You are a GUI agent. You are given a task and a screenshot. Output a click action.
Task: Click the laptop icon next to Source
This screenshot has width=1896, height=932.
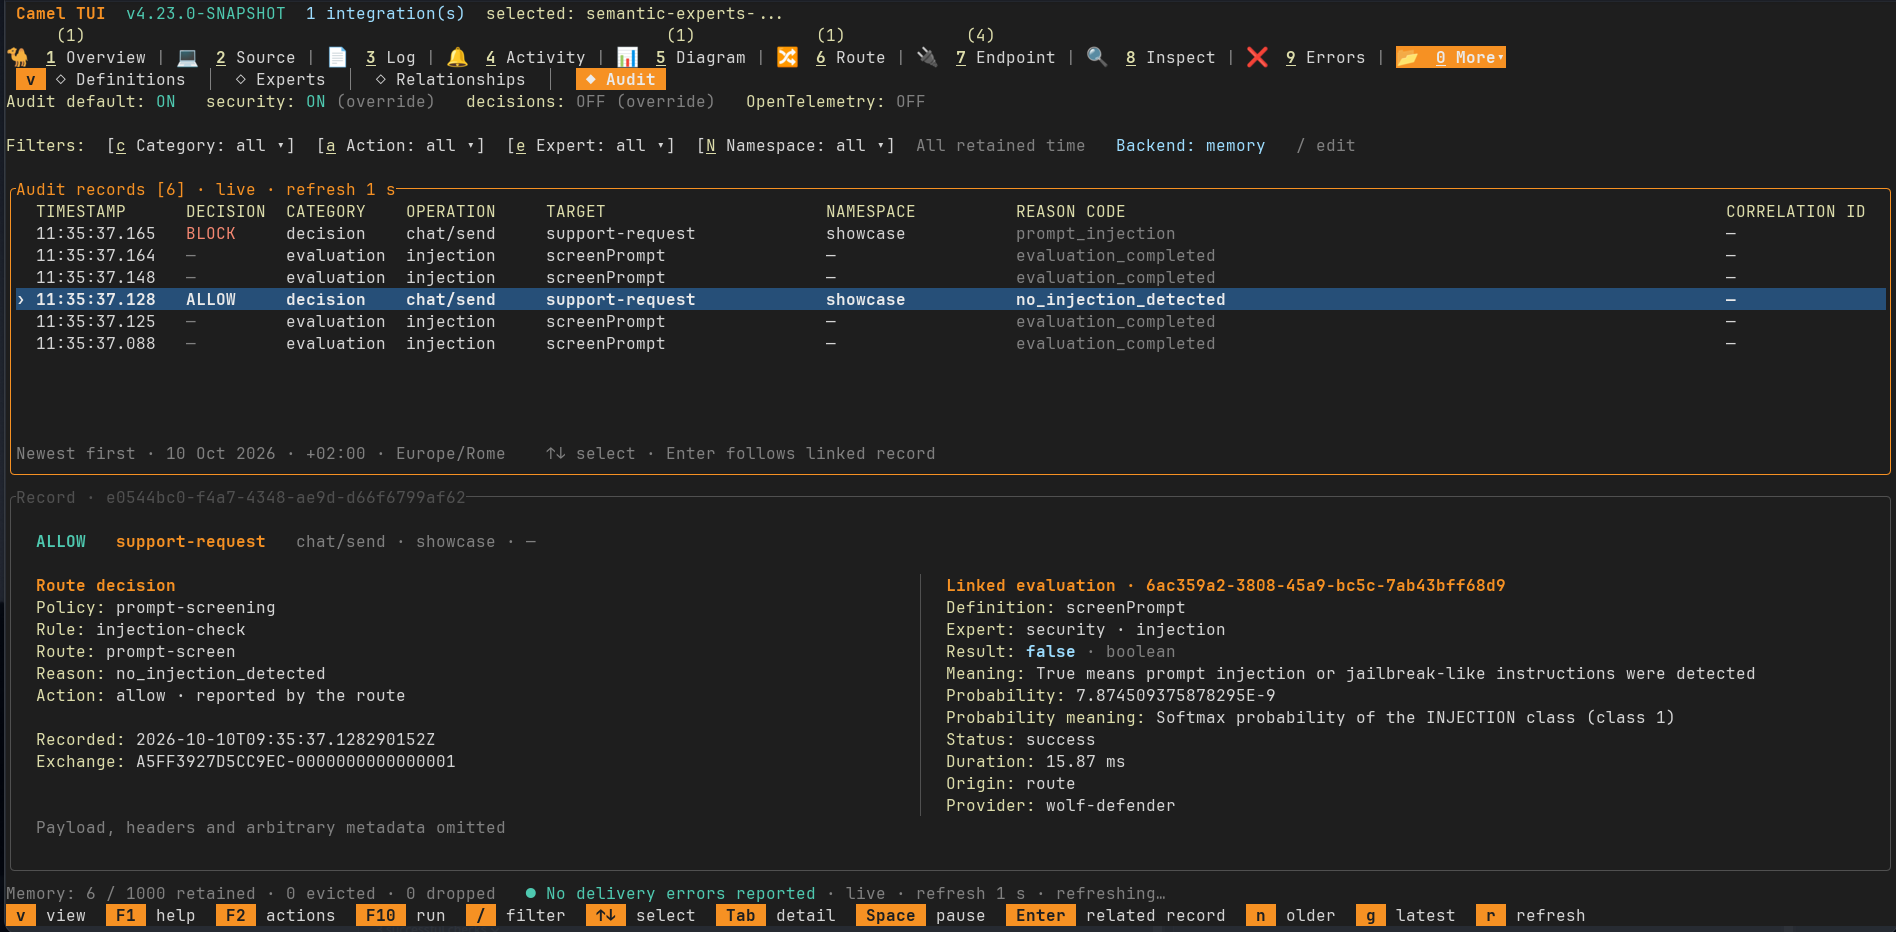pyautogui.click(x=187, y=57)
